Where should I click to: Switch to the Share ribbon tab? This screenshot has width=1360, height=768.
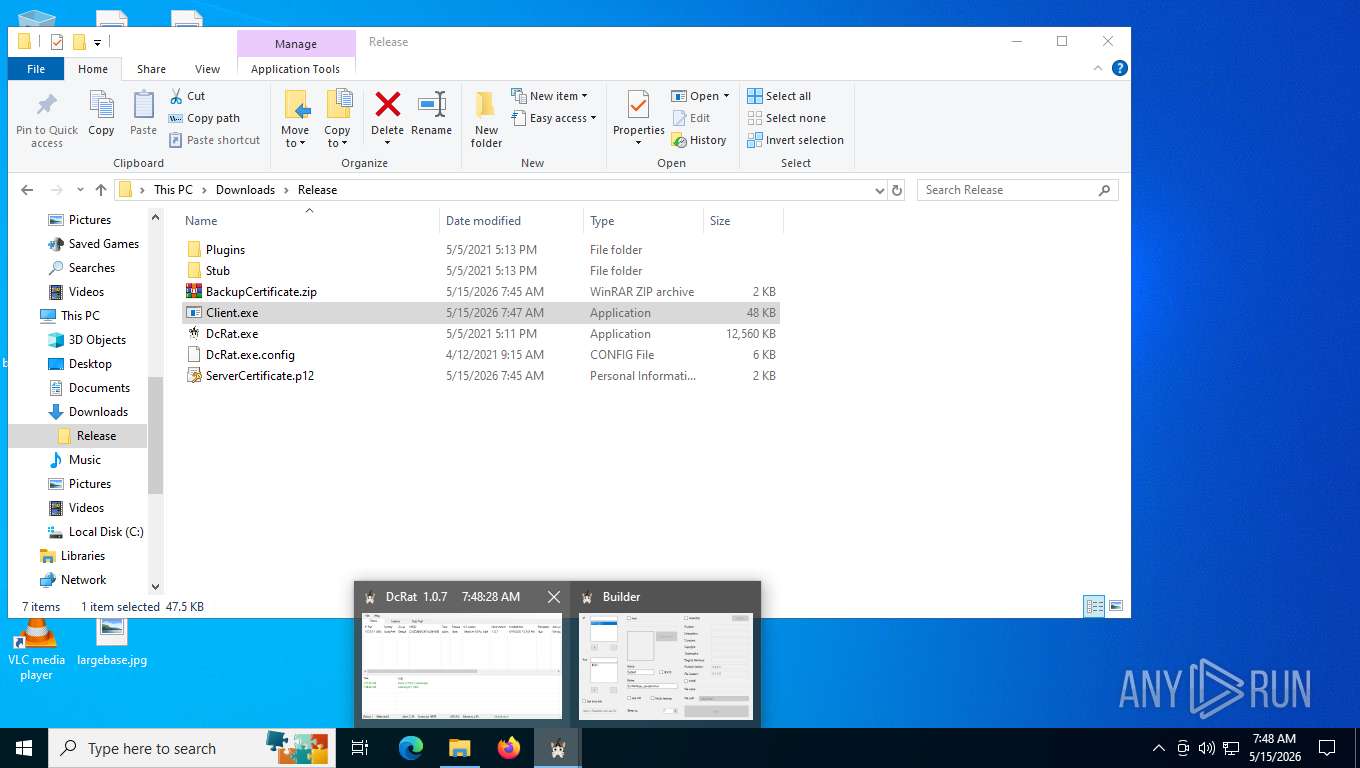click(x=152, y=69)
